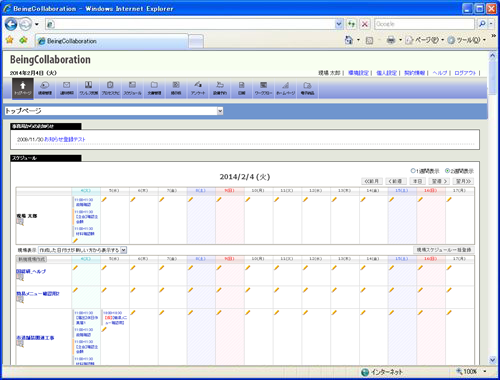Image resolution: width=500 pixels, height=380 pixels.
Task: Open the 文書管理 folder icon
Action: (154, 88)
